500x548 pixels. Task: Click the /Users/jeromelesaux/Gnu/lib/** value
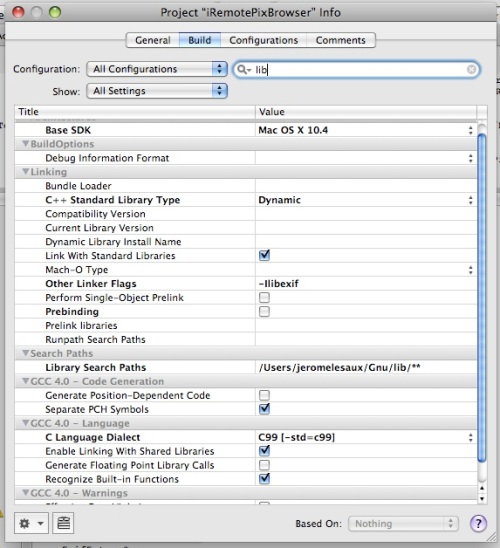(x=339, y=367)
